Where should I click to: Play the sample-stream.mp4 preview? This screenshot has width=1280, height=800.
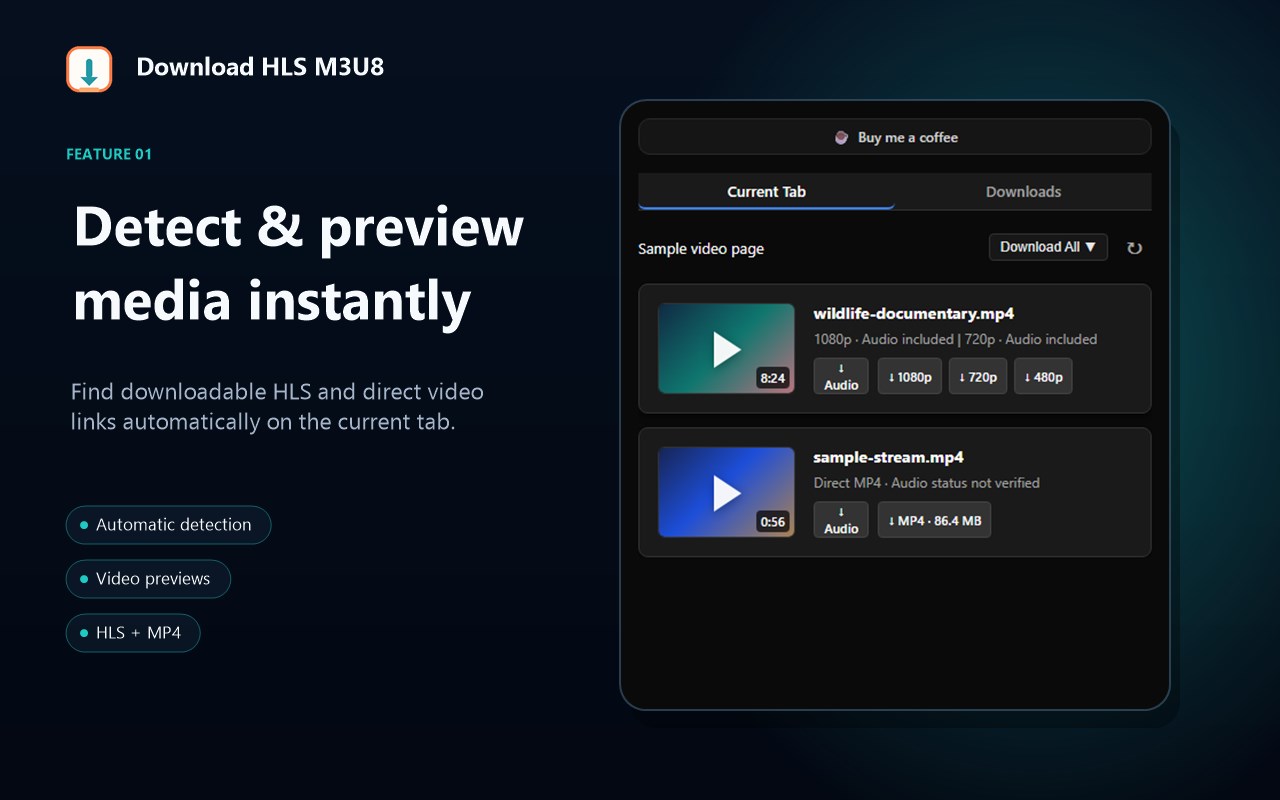pyautogui.click(x=726, y=492)
